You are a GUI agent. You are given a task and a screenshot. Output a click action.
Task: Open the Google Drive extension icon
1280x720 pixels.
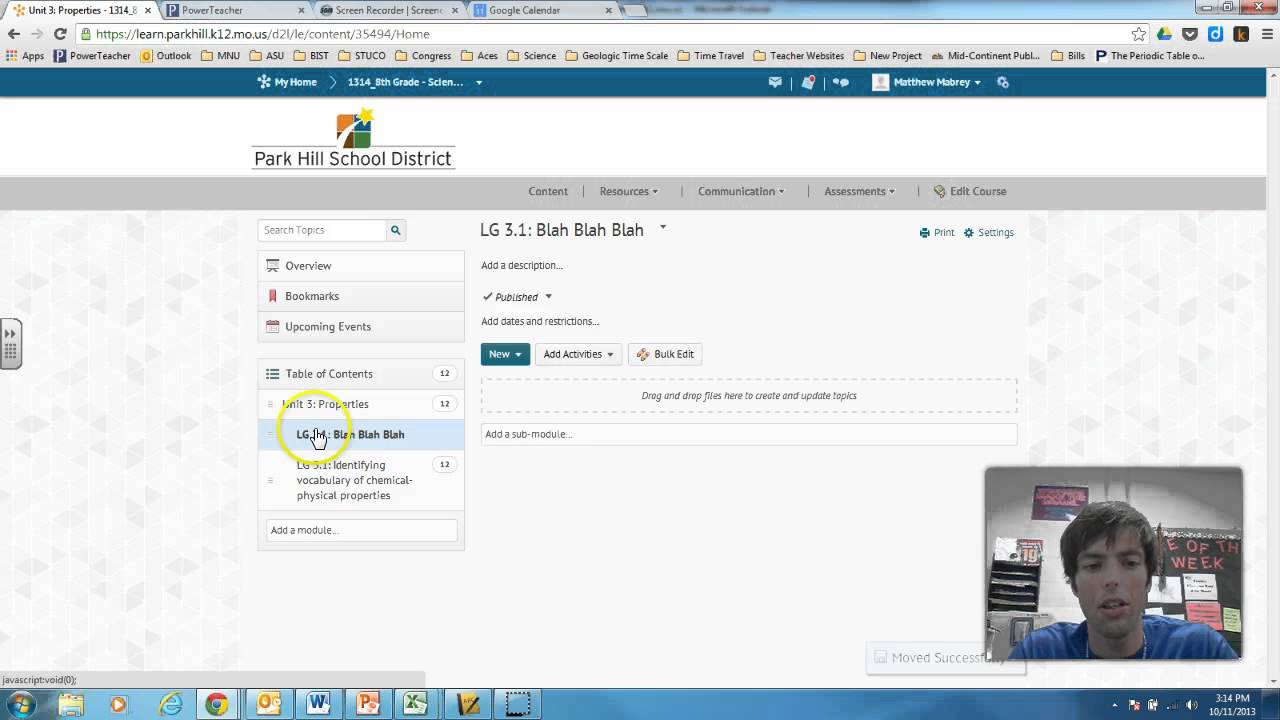tap(1164, 34)
